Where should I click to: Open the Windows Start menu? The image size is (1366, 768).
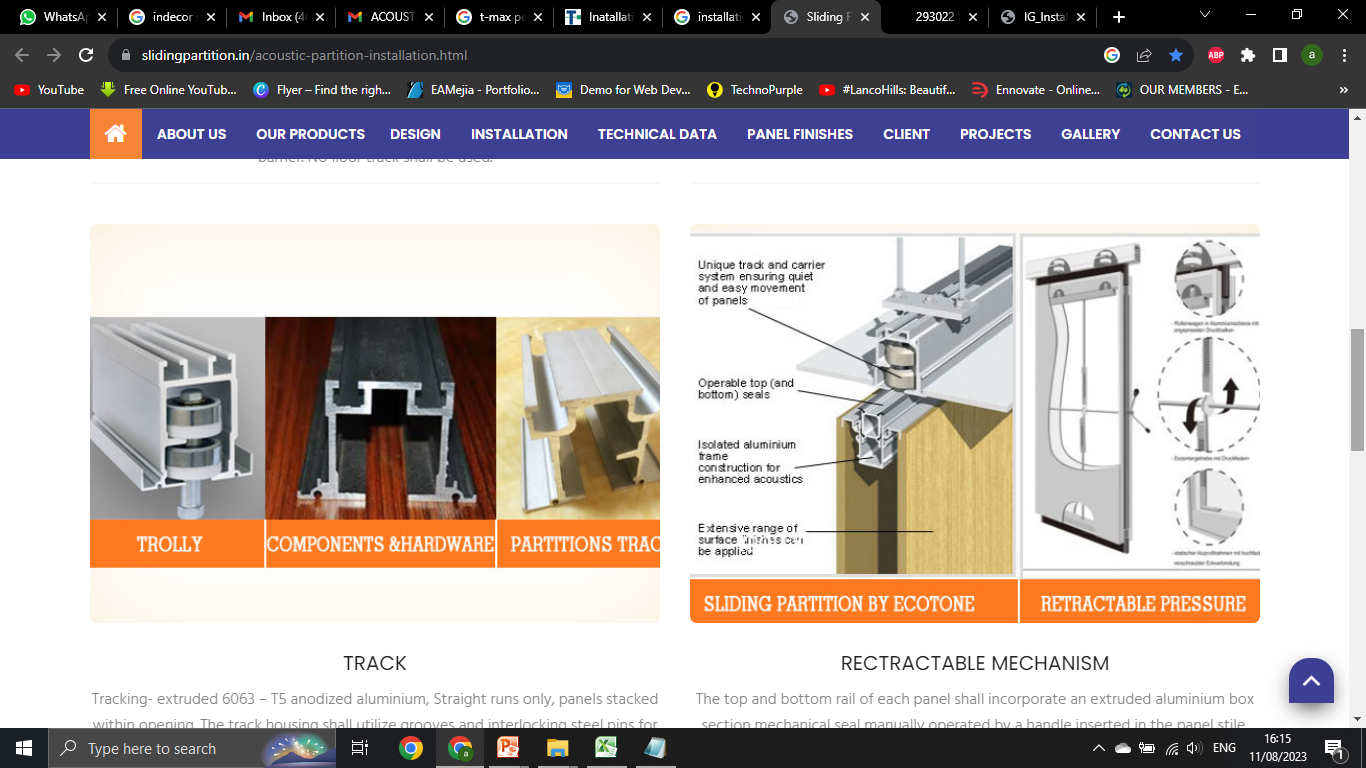pyautogui.click(x=24, y=748)
